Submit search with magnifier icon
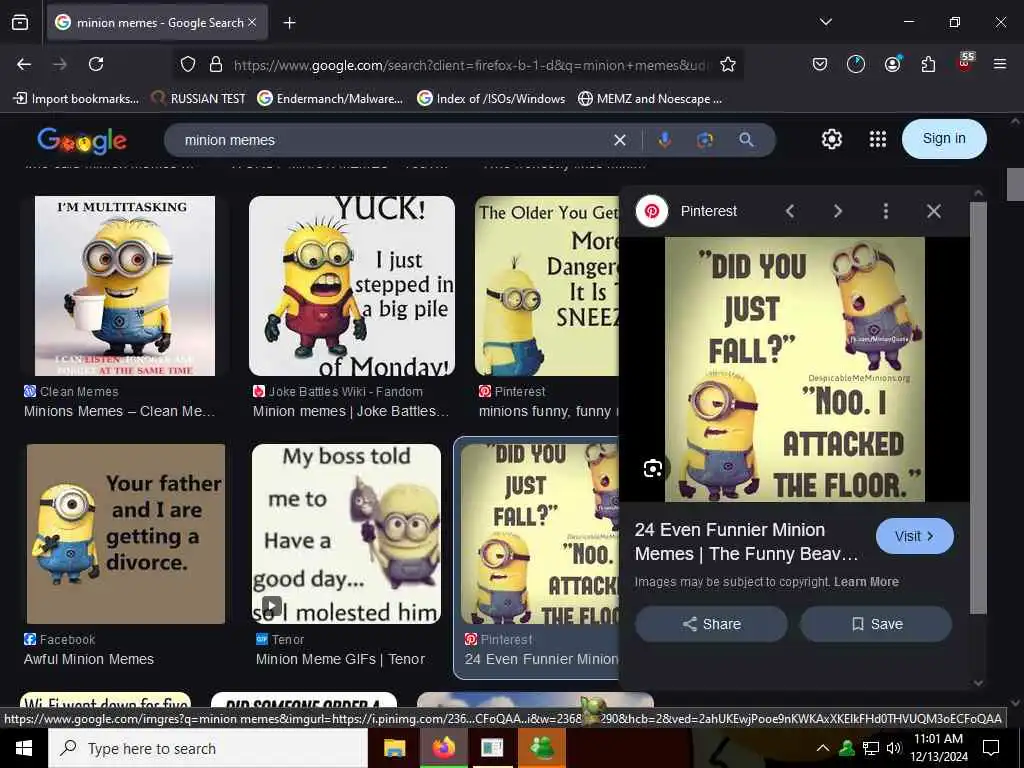The width and height of the screenshot is (1024, 768). pyautogui.click(x=746, y=140)
